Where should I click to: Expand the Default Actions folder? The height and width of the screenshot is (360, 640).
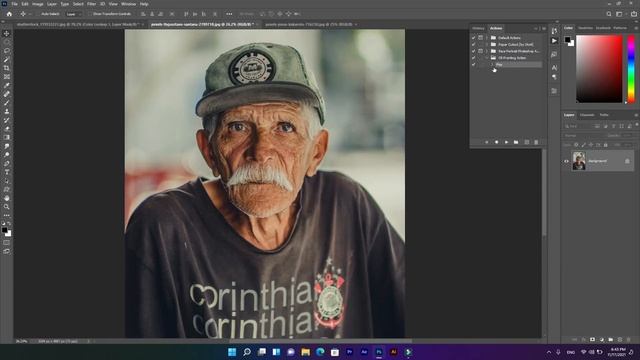click(x=487, y=38)
